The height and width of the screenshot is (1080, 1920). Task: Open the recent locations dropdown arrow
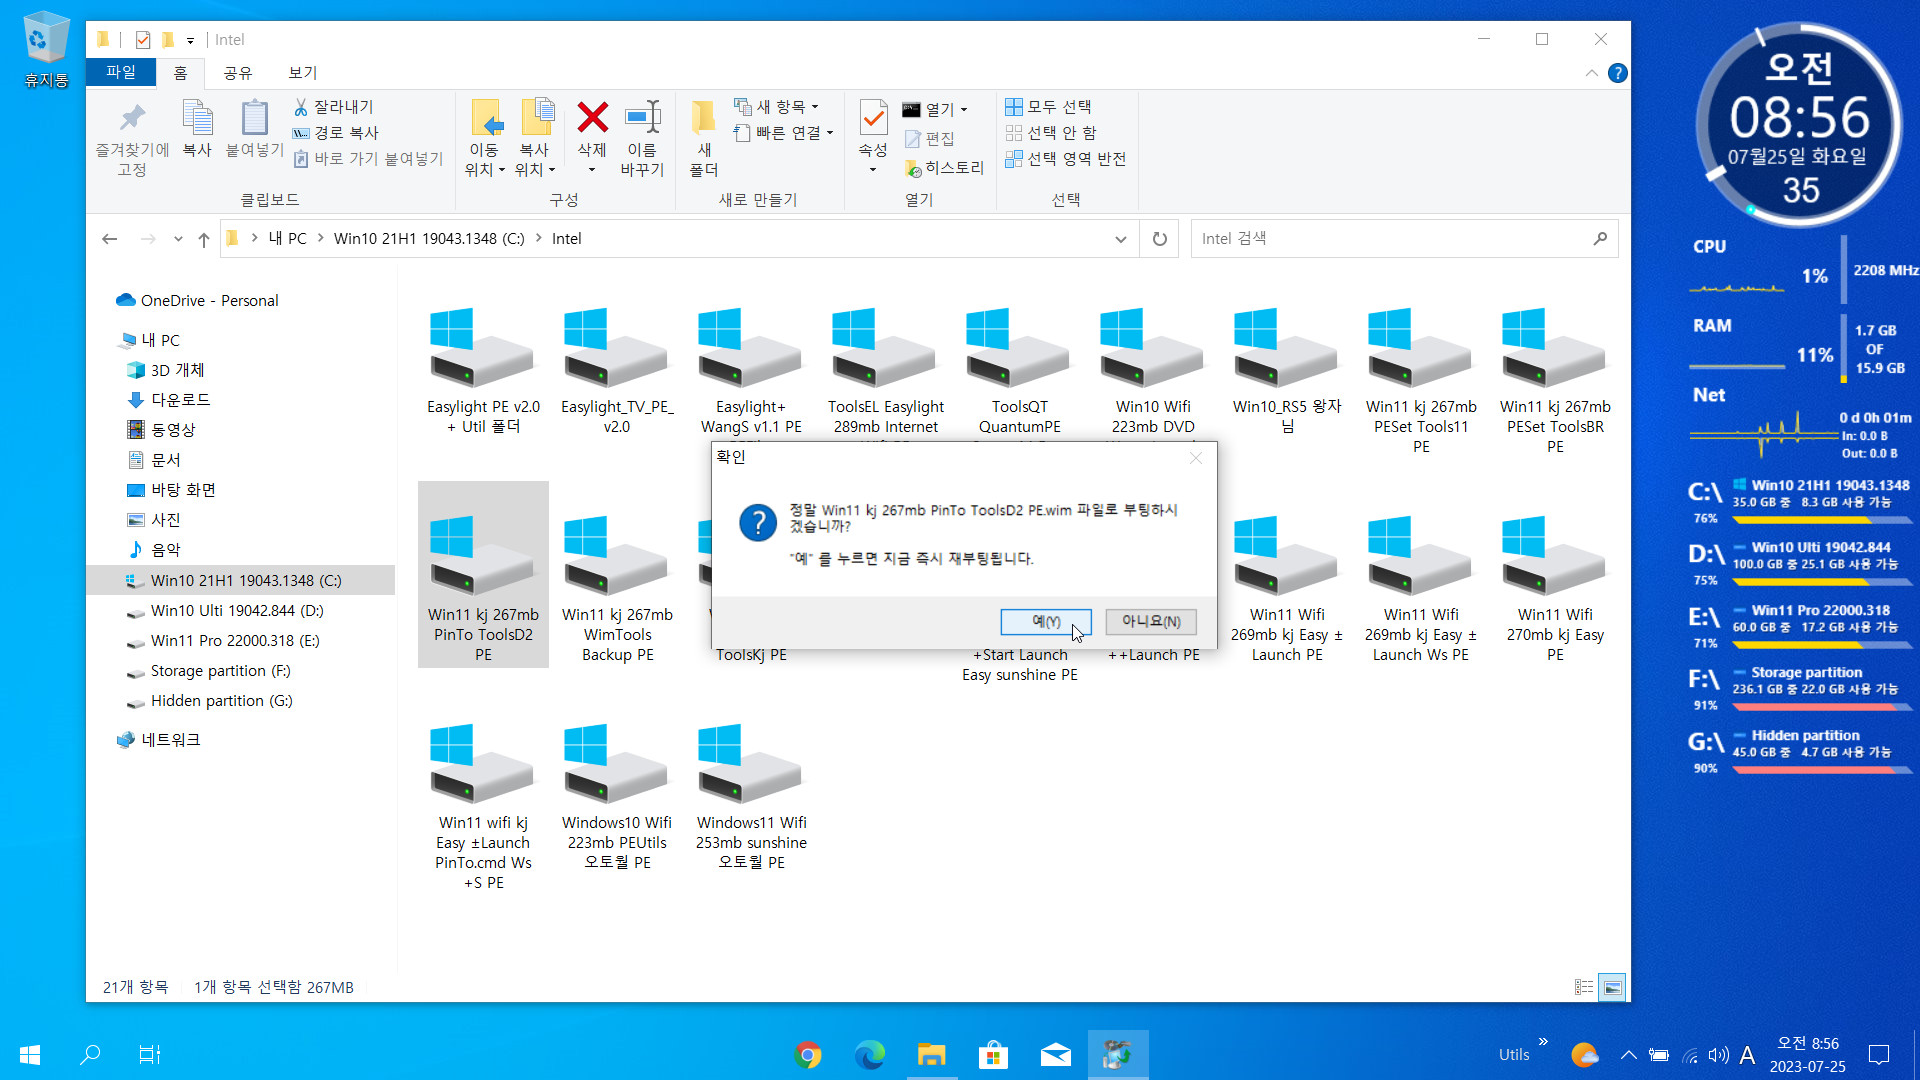tap(178, 239)
